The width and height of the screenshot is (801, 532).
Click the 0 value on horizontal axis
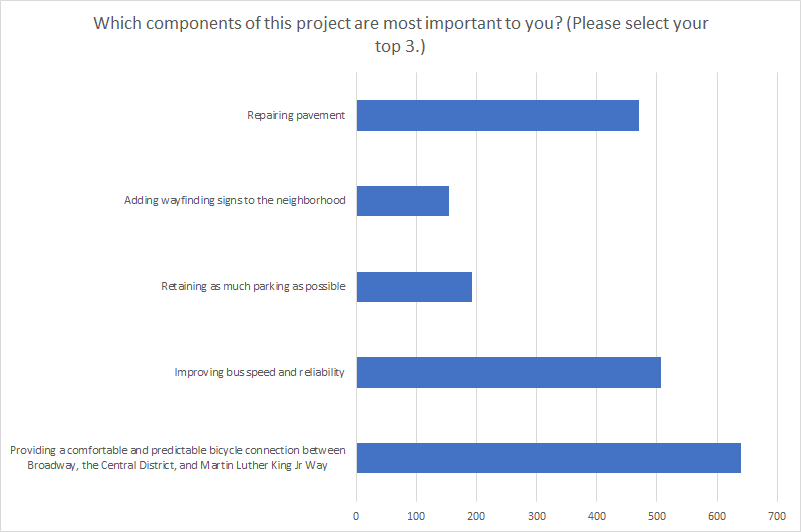click(x=356, y=516)
